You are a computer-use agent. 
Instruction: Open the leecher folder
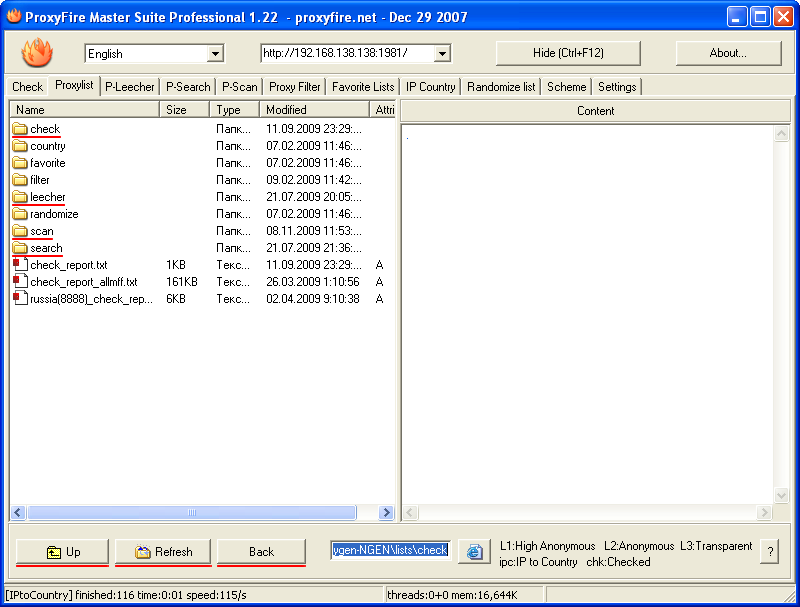tap(47, 197)
